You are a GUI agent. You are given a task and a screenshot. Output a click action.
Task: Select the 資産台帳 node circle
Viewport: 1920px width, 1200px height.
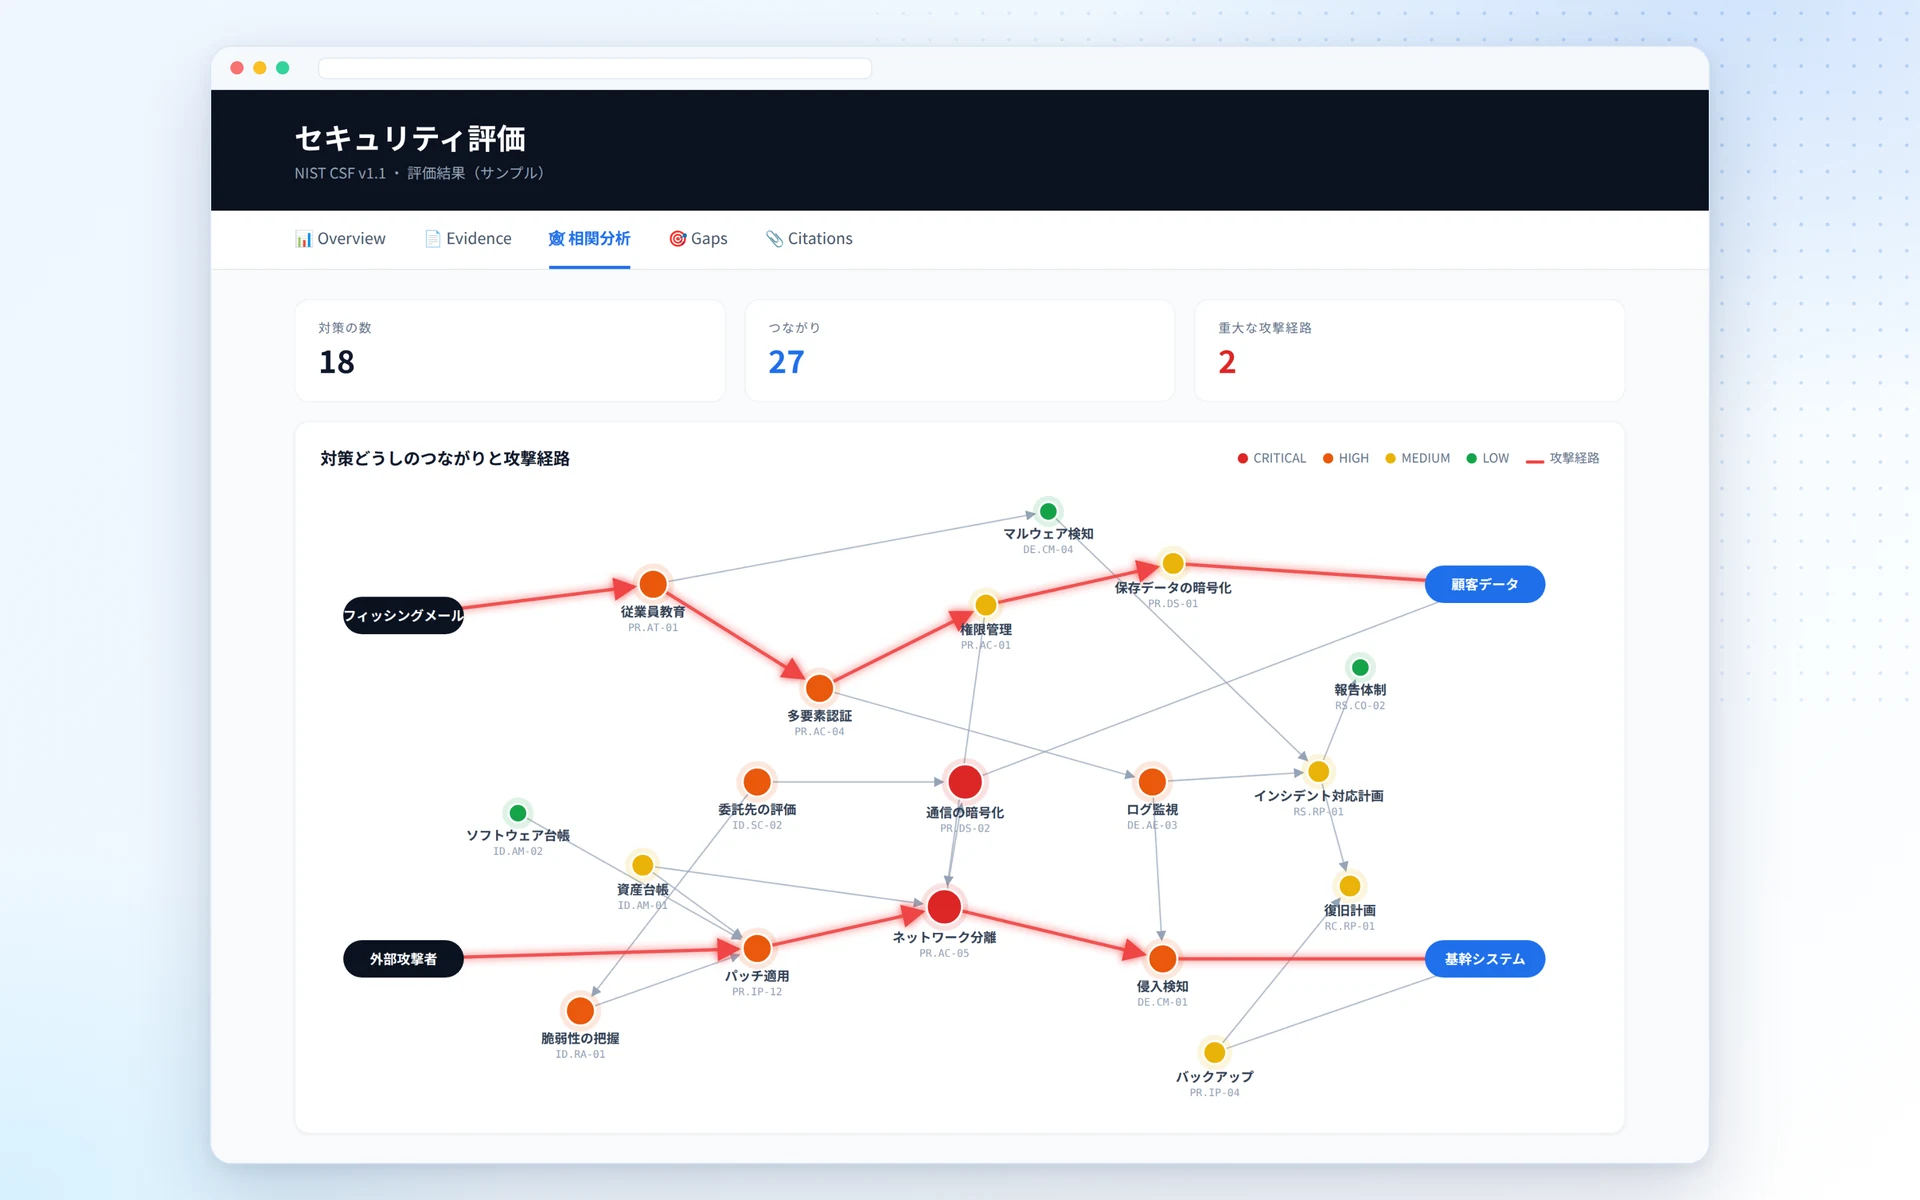pos(643,865)
